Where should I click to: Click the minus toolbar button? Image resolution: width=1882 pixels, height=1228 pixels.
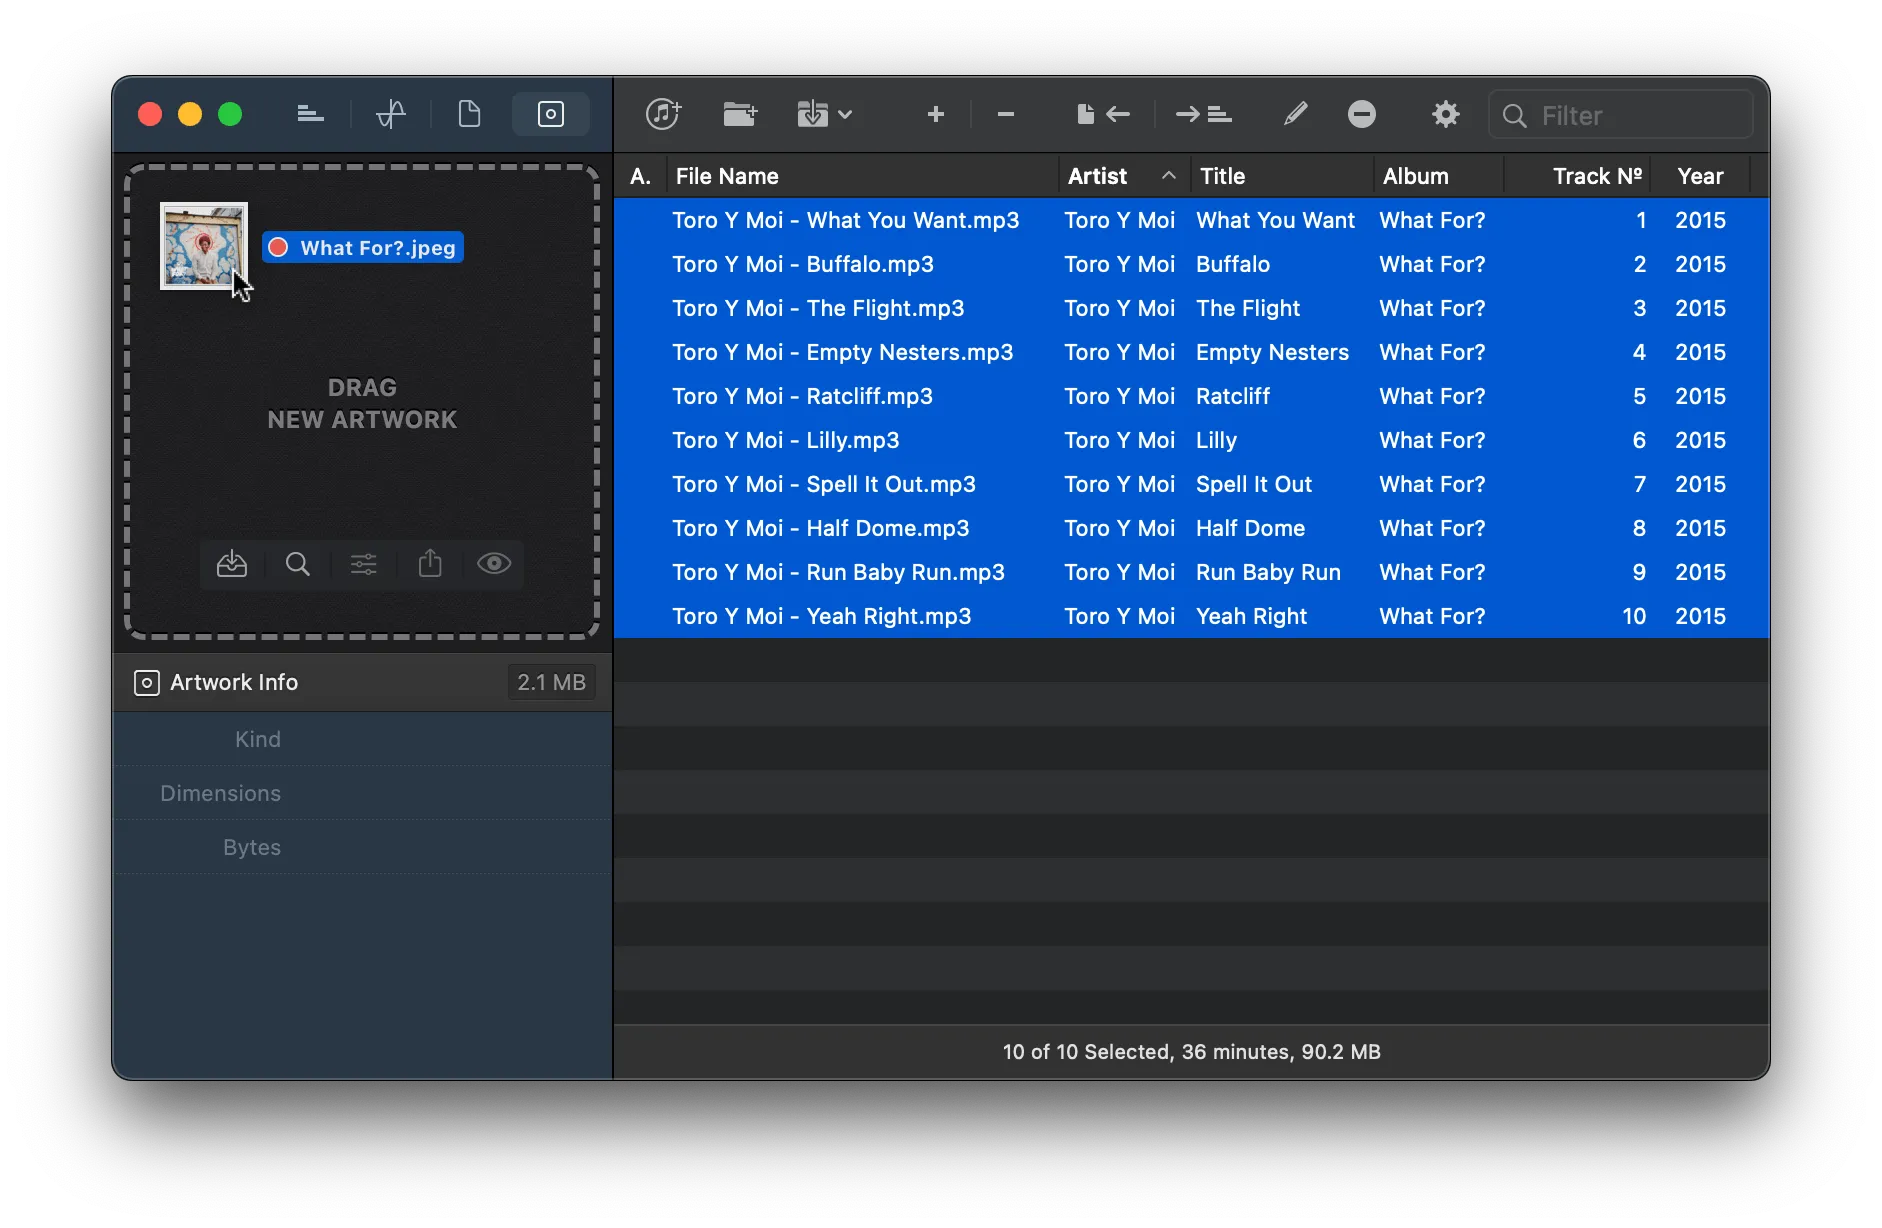pyautogui.click(x=1006, y=114)
